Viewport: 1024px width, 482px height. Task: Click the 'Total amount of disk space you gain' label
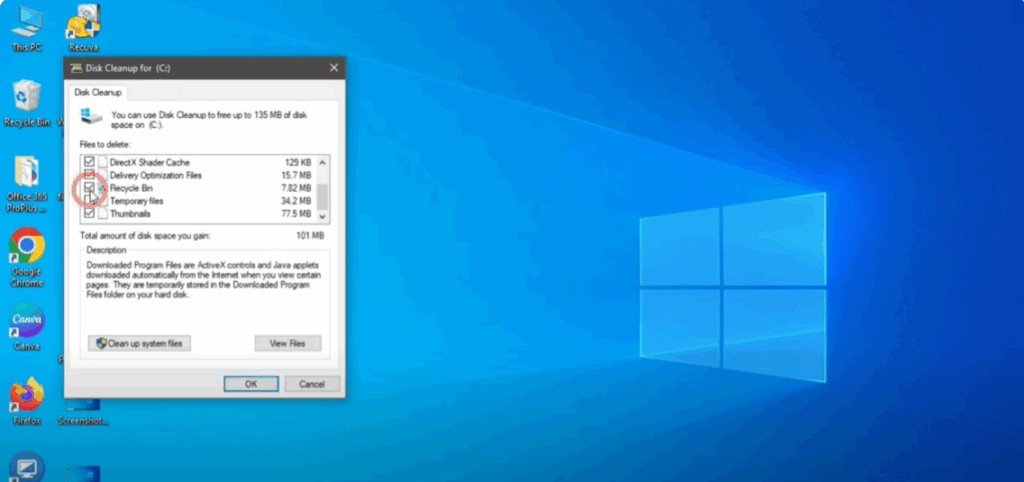(145, 236)
